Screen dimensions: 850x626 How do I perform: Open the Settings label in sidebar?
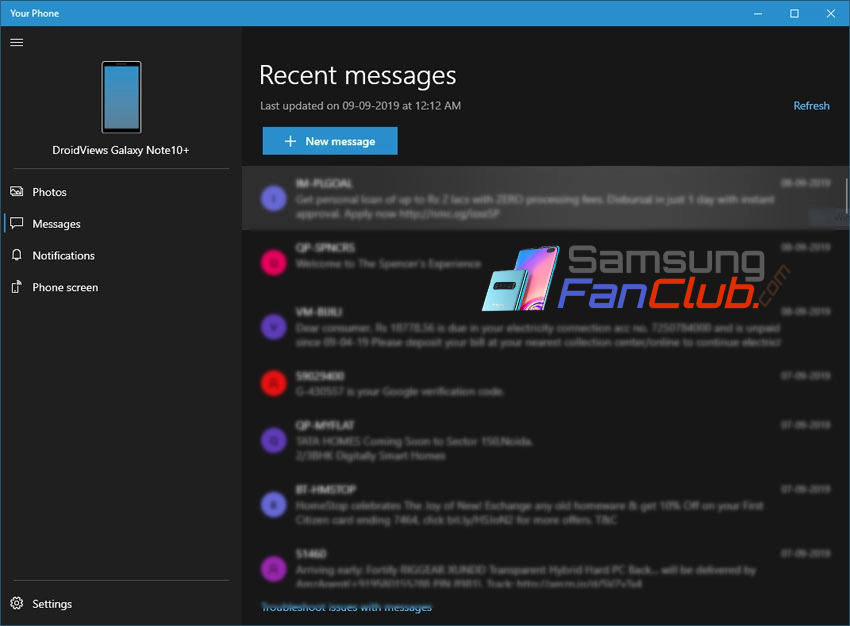(52, 604)
